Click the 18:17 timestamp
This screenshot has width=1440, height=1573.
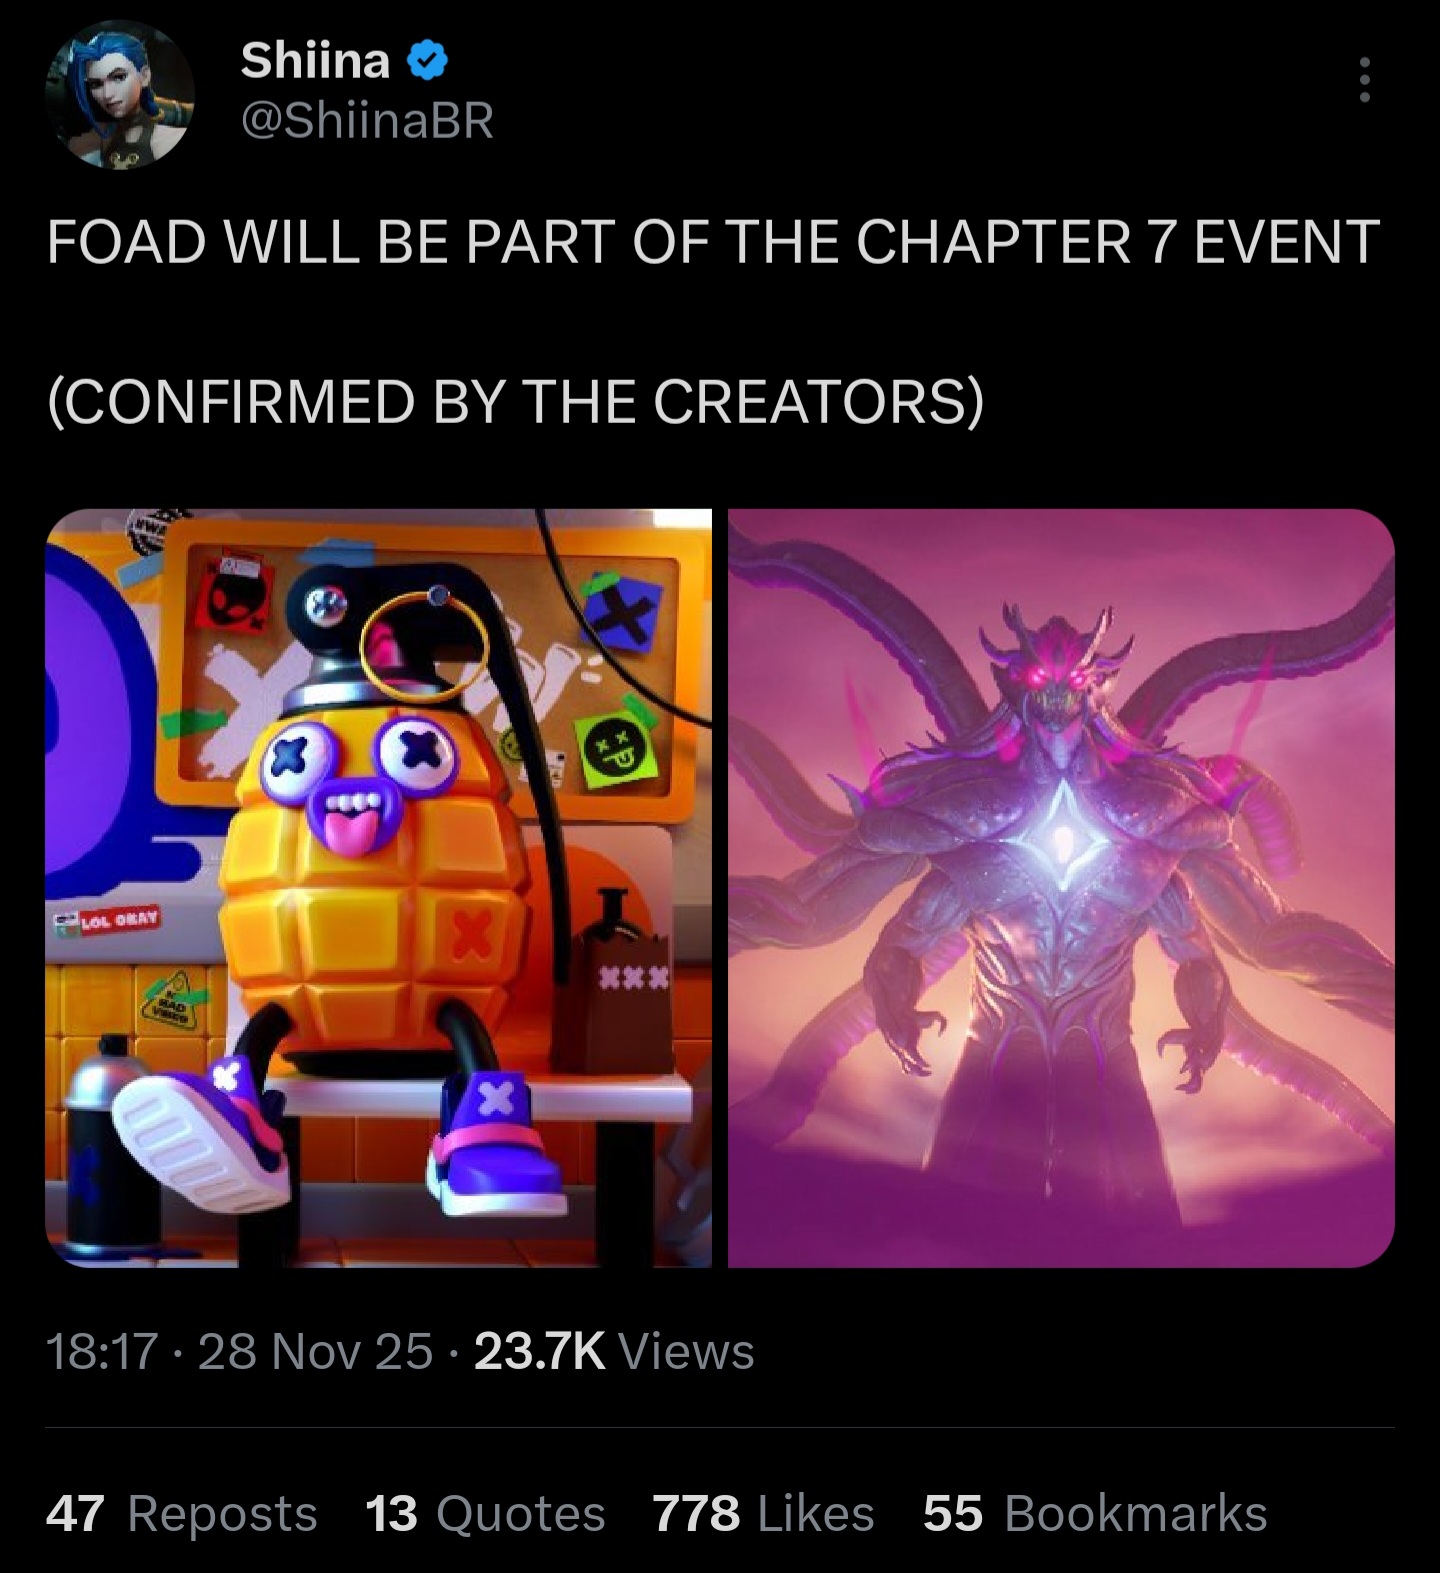102,1351
